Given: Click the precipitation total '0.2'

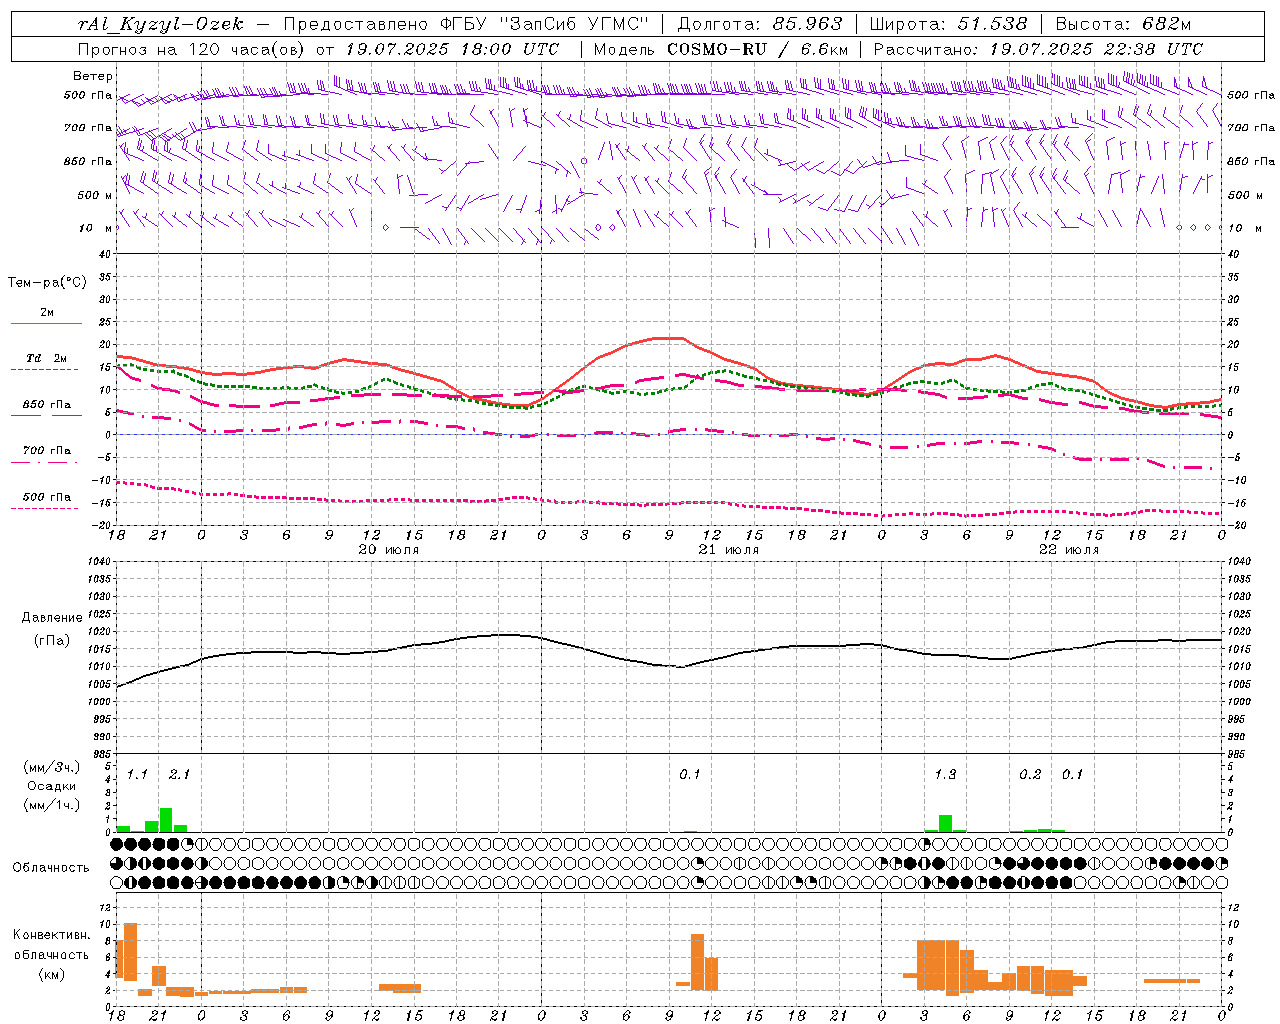Looking at the screenshot, I should coord(1030,775).
